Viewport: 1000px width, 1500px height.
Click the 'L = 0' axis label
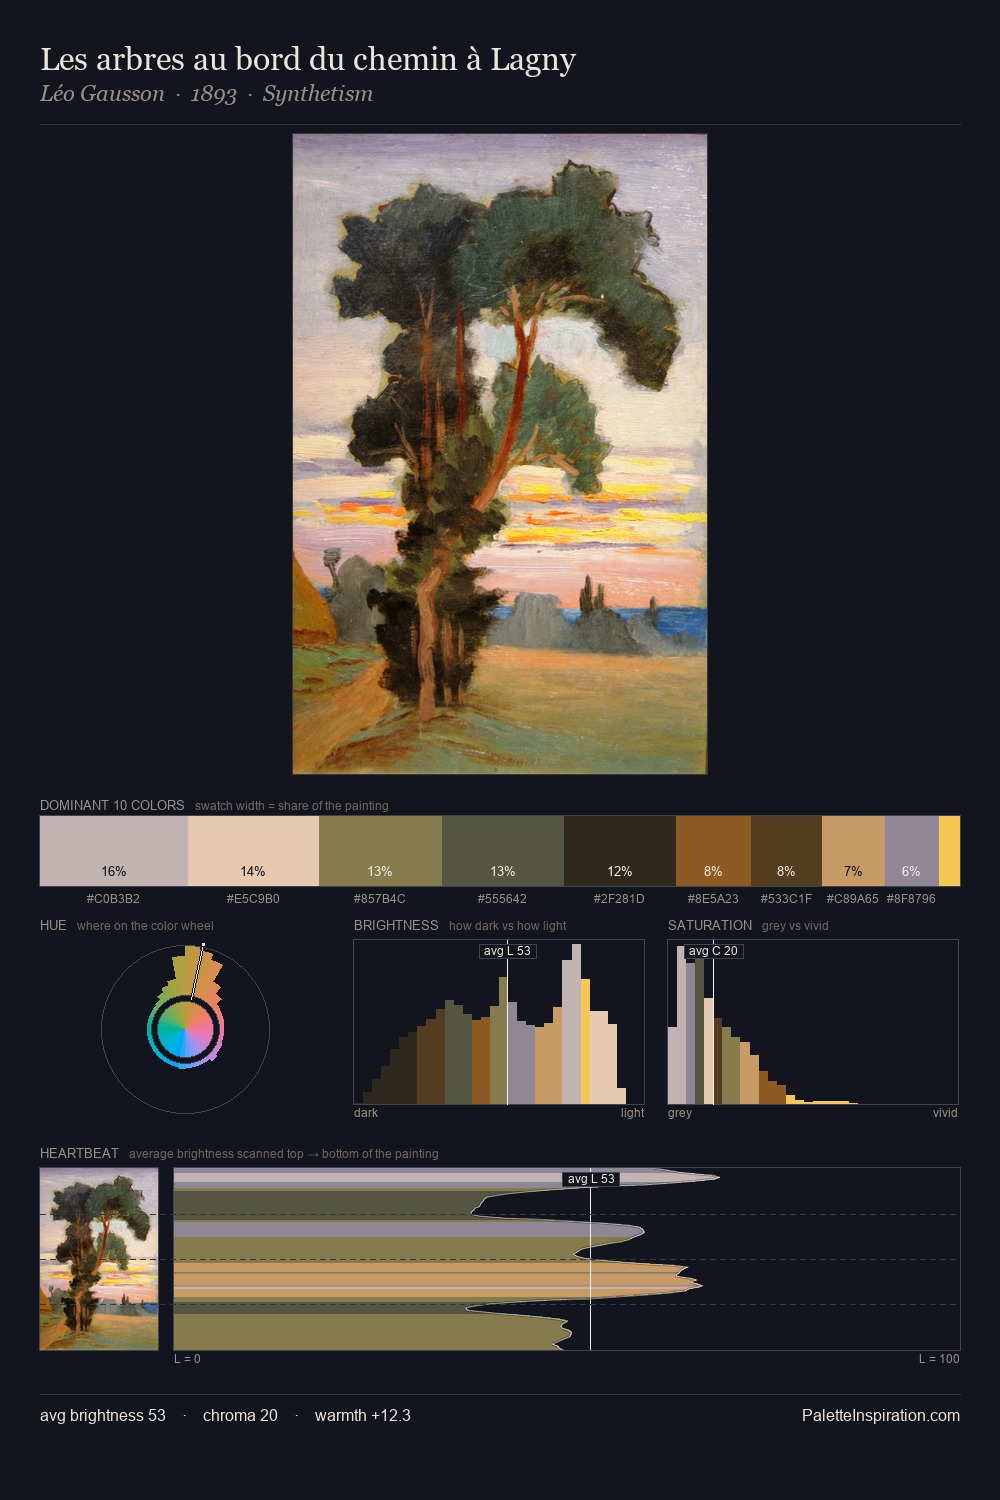coord(187,1358)
